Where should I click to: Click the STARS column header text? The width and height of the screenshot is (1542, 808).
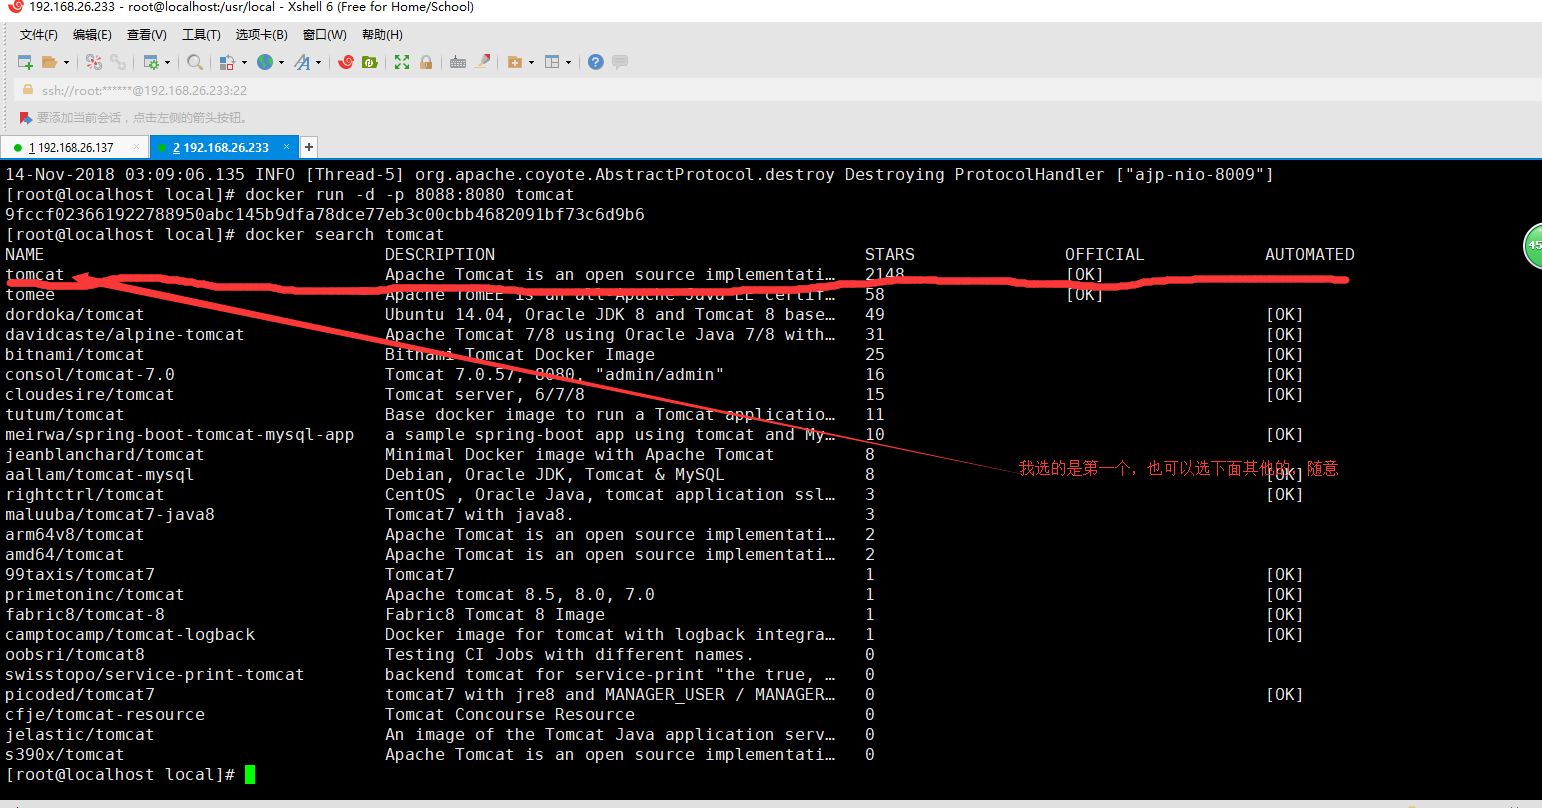(x=890, y=254)
